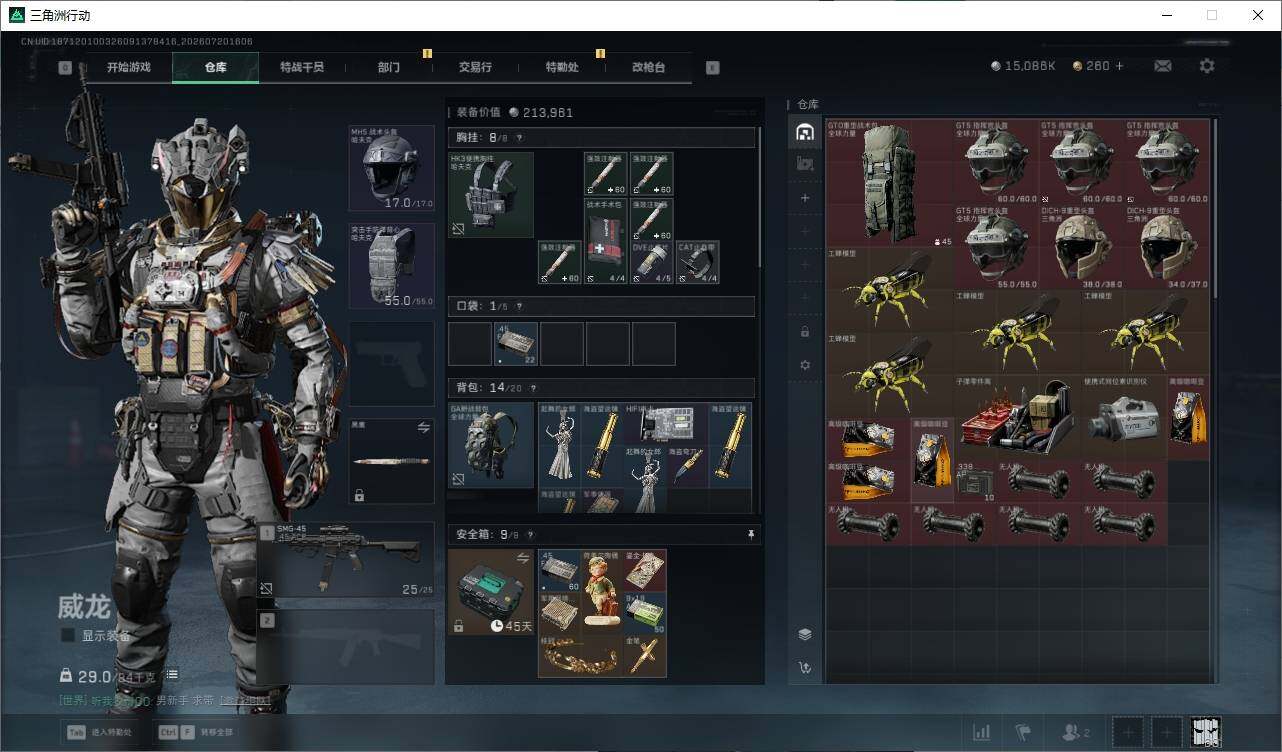Click the stack layers icon in warehouse sidebar
Image resolution: width=1282 pixels, height=752 pixels.
tap(805, 634)
